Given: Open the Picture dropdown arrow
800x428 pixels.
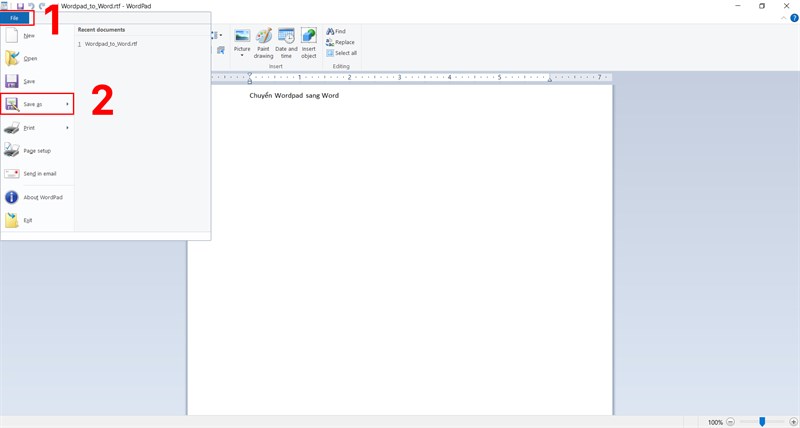Looking at the screenshot, I should tap(242, 55).
